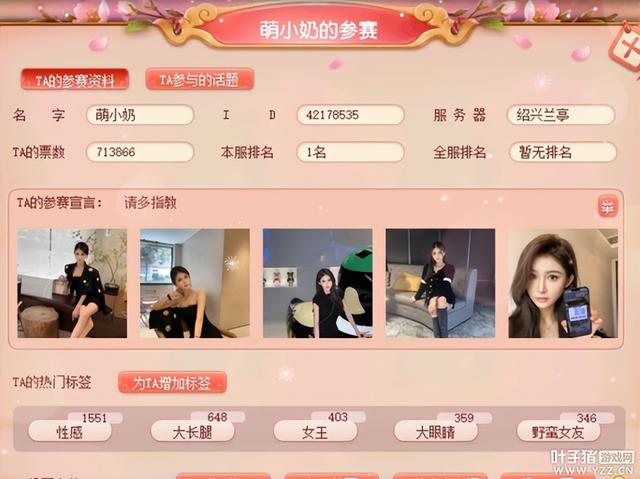This screenshot has width=640, height=479.
Task: Click the name field showing 萌小奶
Action: 140,115
